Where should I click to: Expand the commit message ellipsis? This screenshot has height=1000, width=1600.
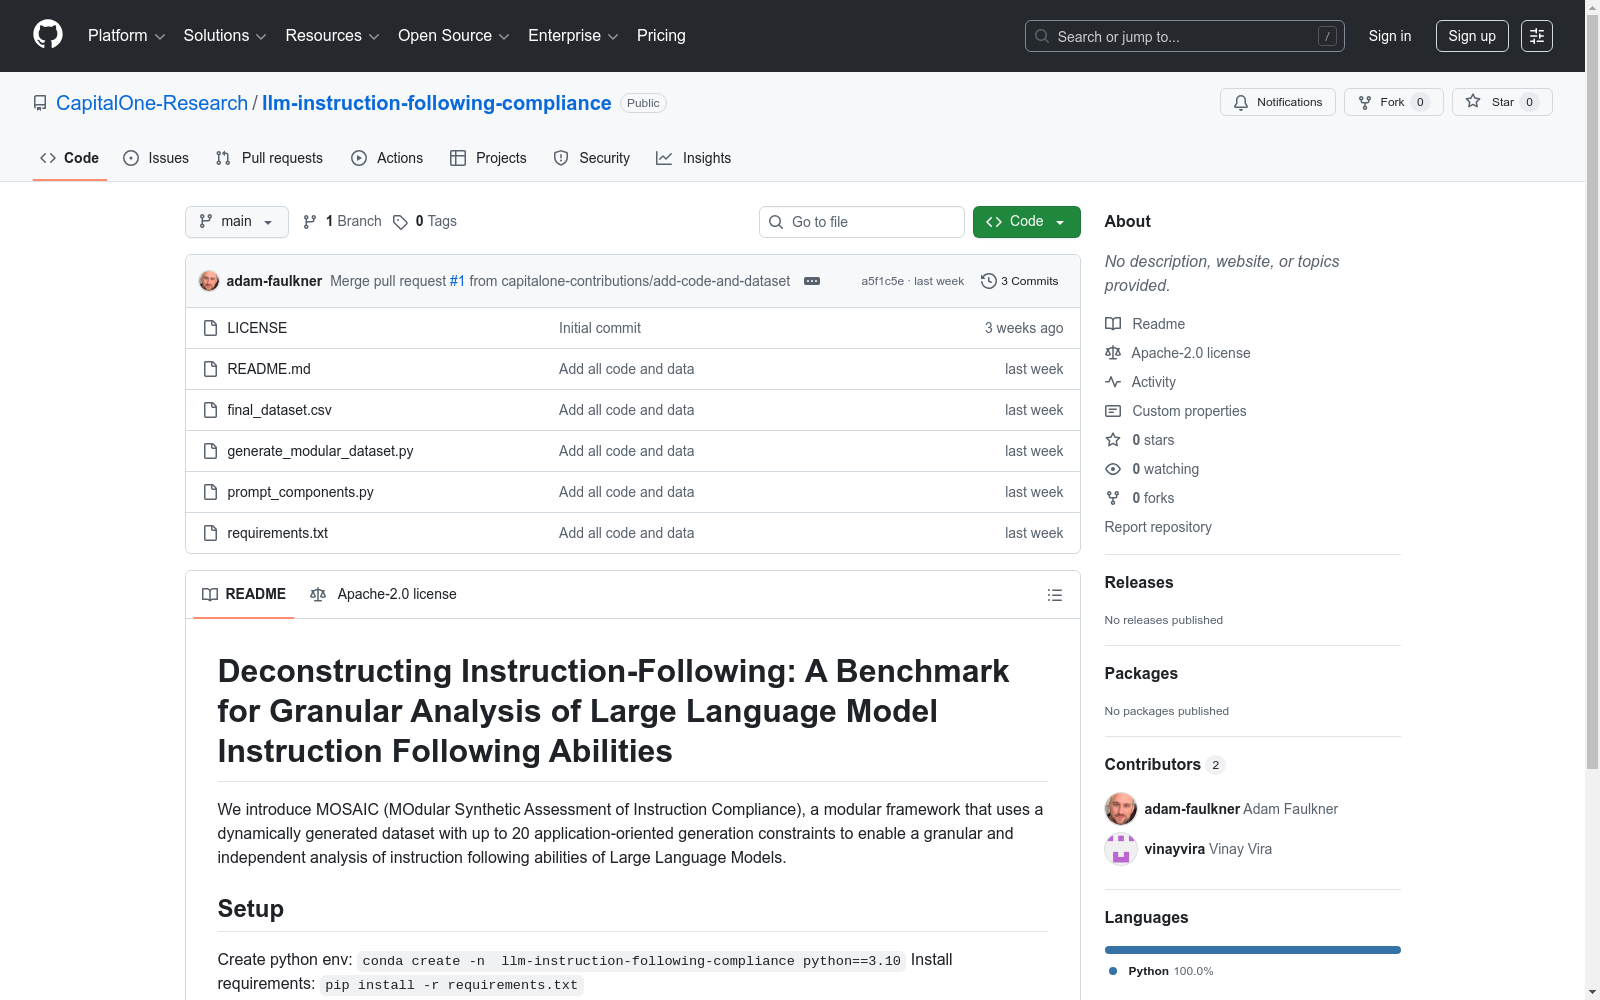point(812,281)
